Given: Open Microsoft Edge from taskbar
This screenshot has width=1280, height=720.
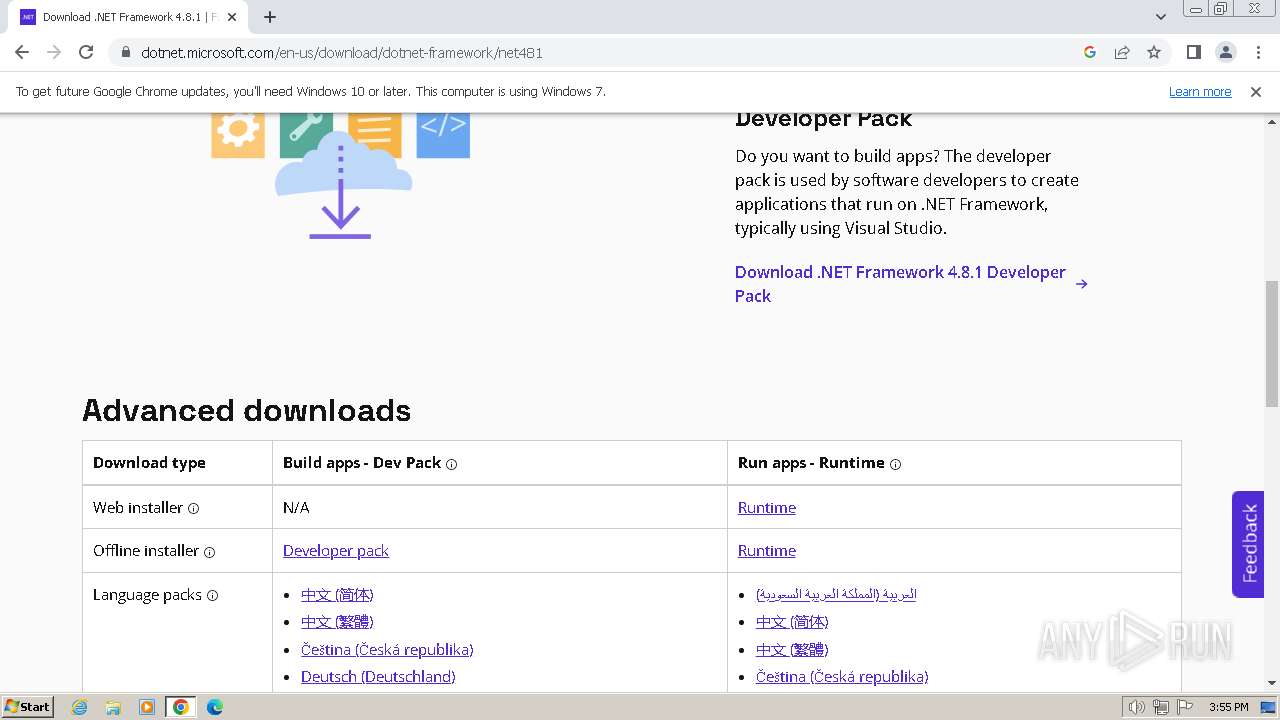Looking at the screenshot, I should pyautogui.click(x=215, y=707).
